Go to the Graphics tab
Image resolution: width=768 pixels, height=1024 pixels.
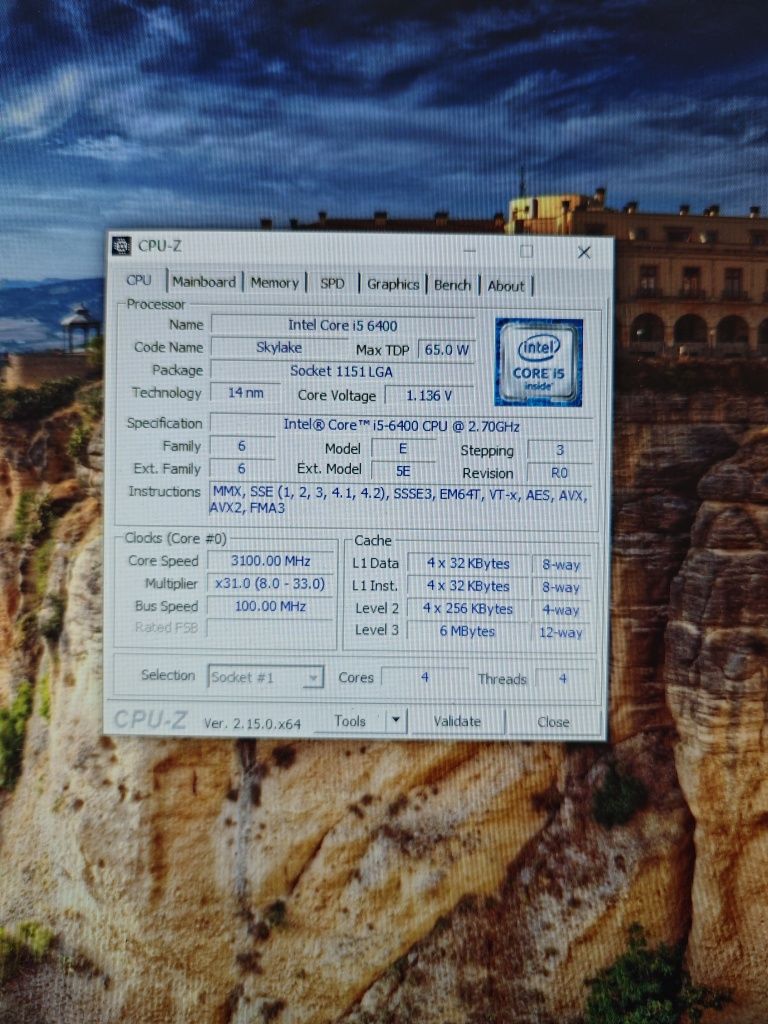click(392, 284)
